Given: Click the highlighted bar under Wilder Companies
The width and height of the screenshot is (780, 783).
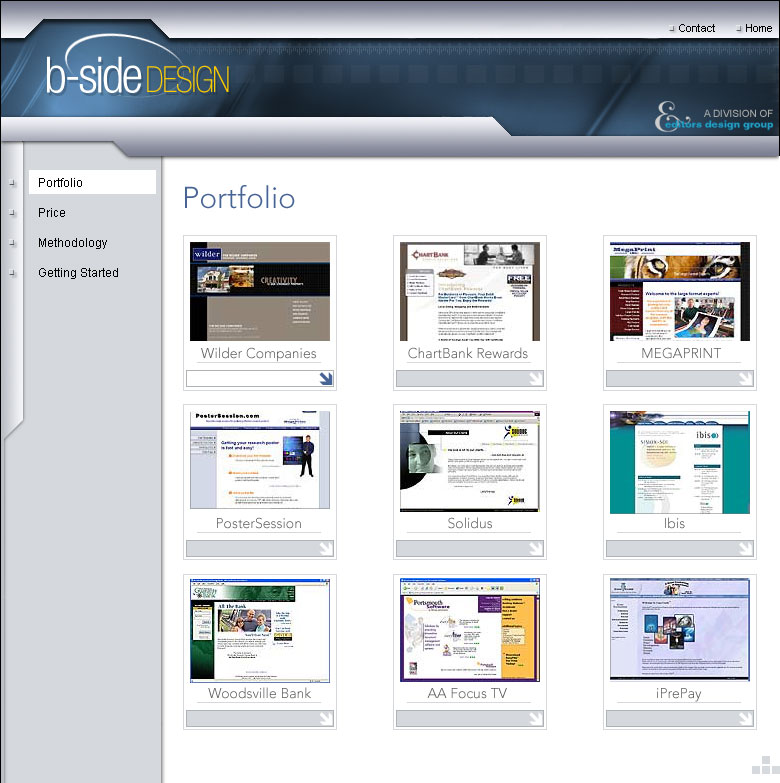Looking at the screenshot, I should point(260,379).
